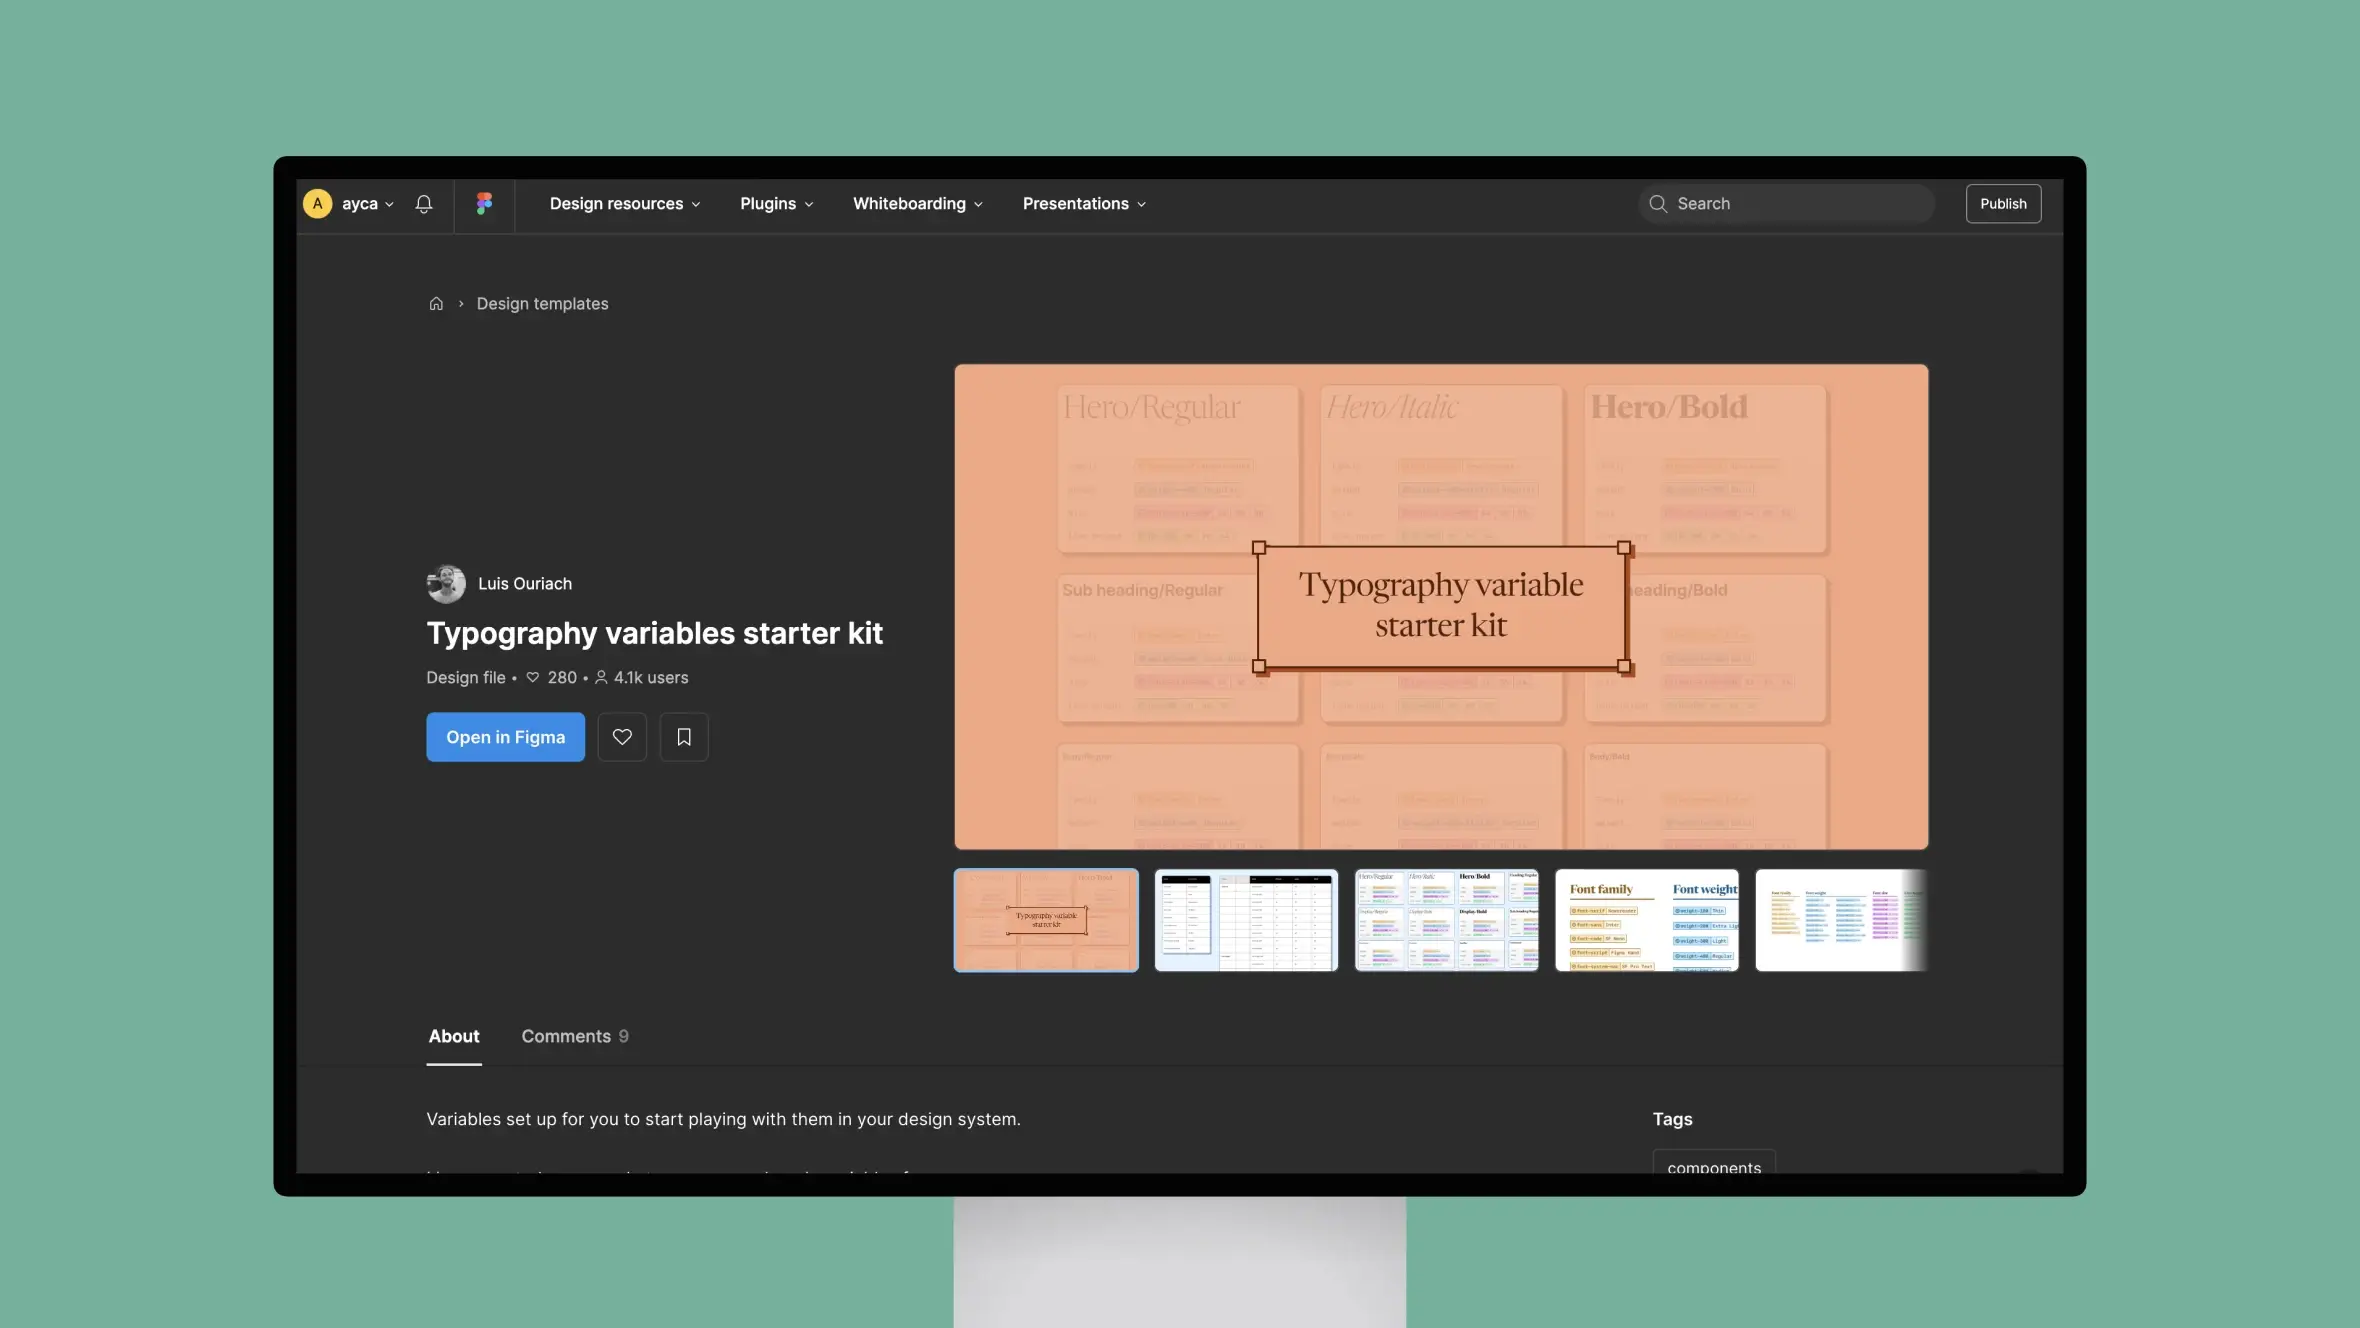2360x1328 pixels.
Task: Click Open in Figma button
Action: point(506,736)
